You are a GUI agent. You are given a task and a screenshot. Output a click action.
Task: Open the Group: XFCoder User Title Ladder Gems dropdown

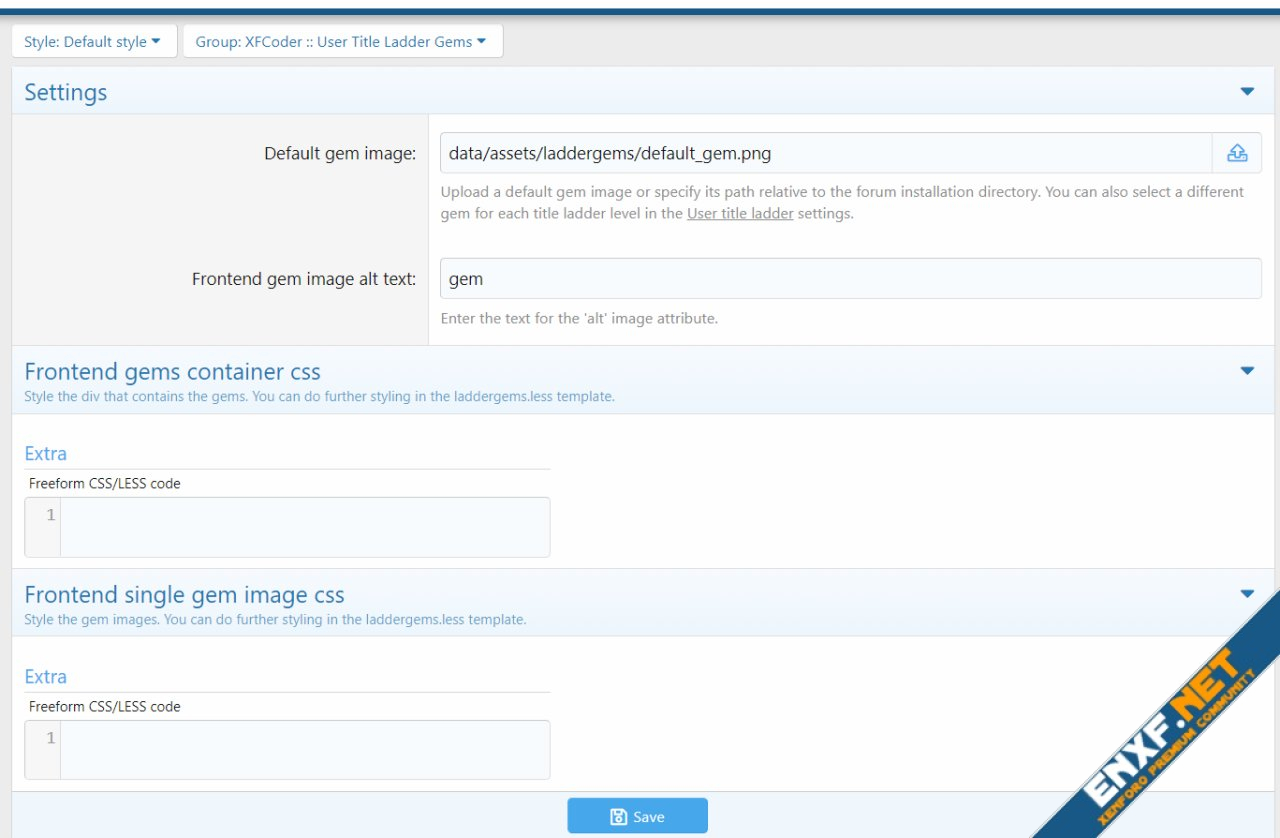pyautogui.click(x=342, y=42)
